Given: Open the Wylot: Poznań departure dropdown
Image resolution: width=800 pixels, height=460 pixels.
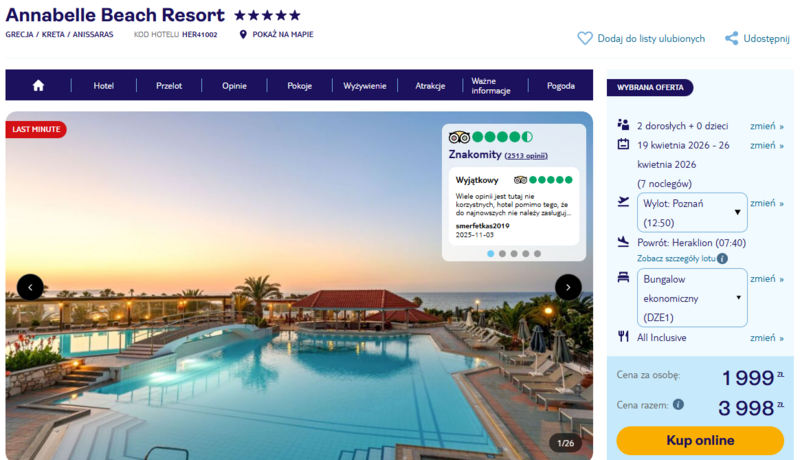Looking at the screenshot, I should 692,212.
